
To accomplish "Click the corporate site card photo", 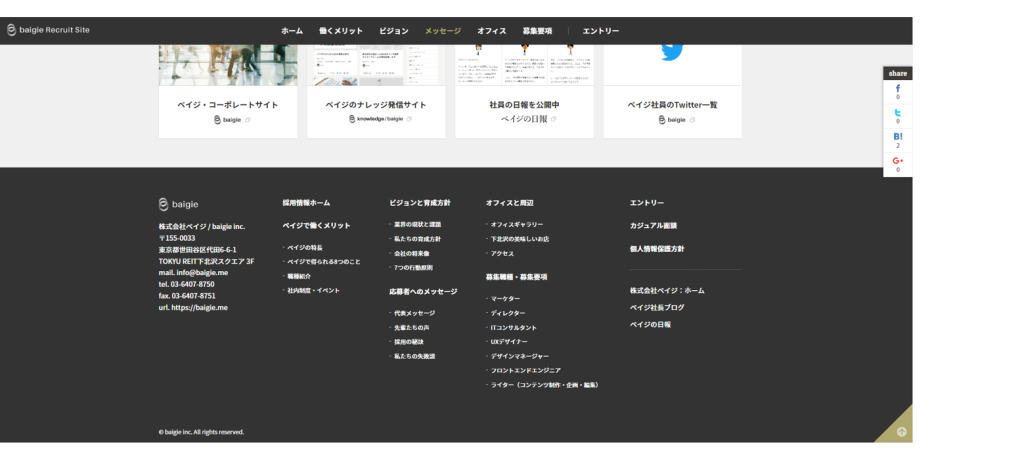I will click(x=228, y=65).
